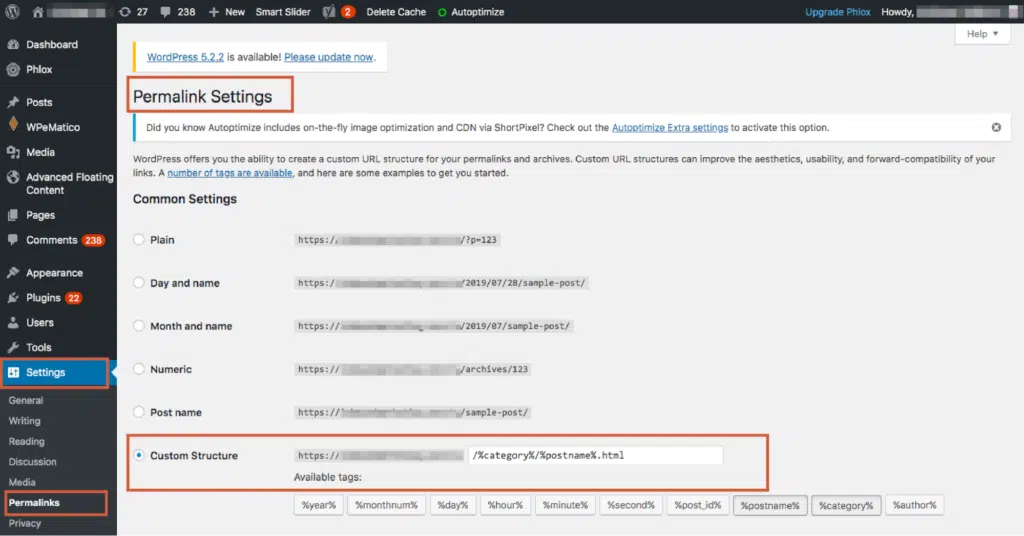Viewport: 1024px width, 536px height.
Task: Click the Please update now link
Action: [x=329, y=57]
